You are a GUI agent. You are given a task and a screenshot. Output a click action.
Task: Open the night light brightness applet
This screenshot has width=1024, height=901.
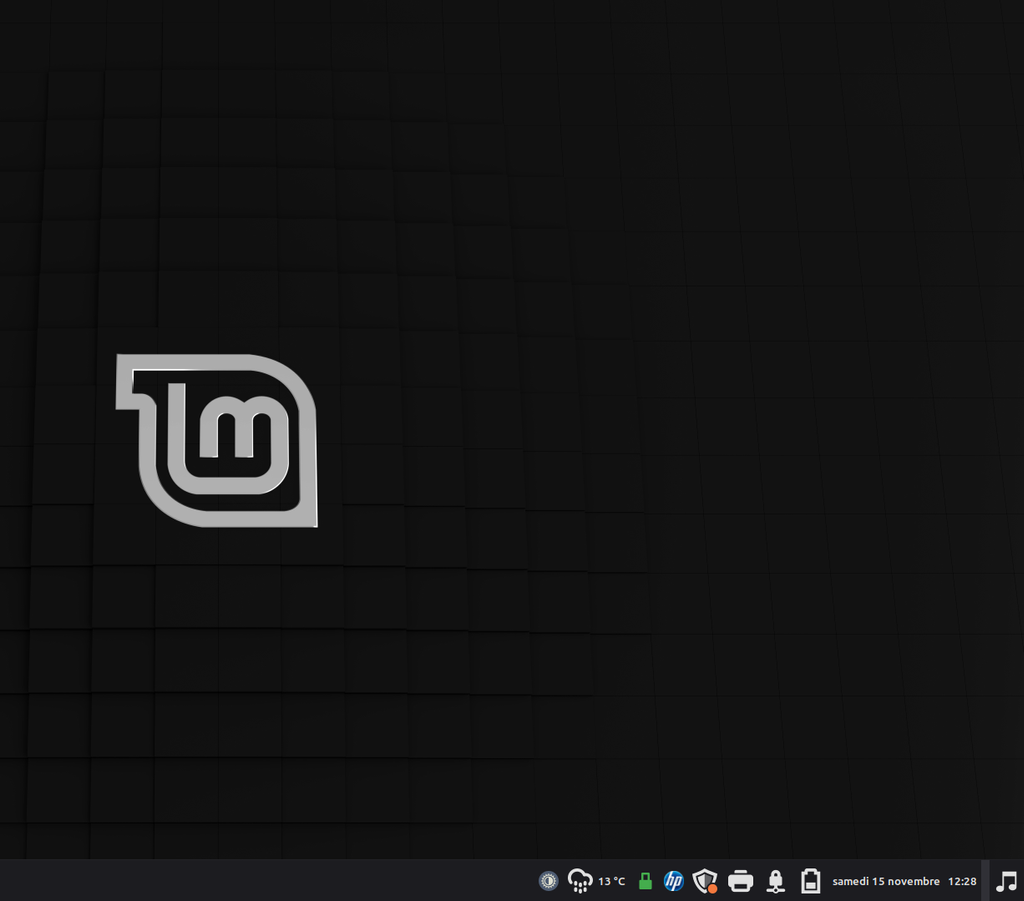pos(548,881)
